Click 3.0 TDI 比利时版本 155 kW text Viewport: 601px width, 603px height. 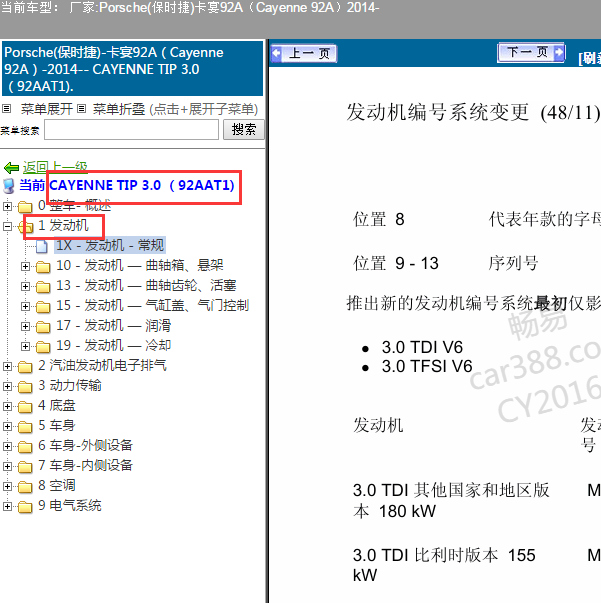(444, 565)
